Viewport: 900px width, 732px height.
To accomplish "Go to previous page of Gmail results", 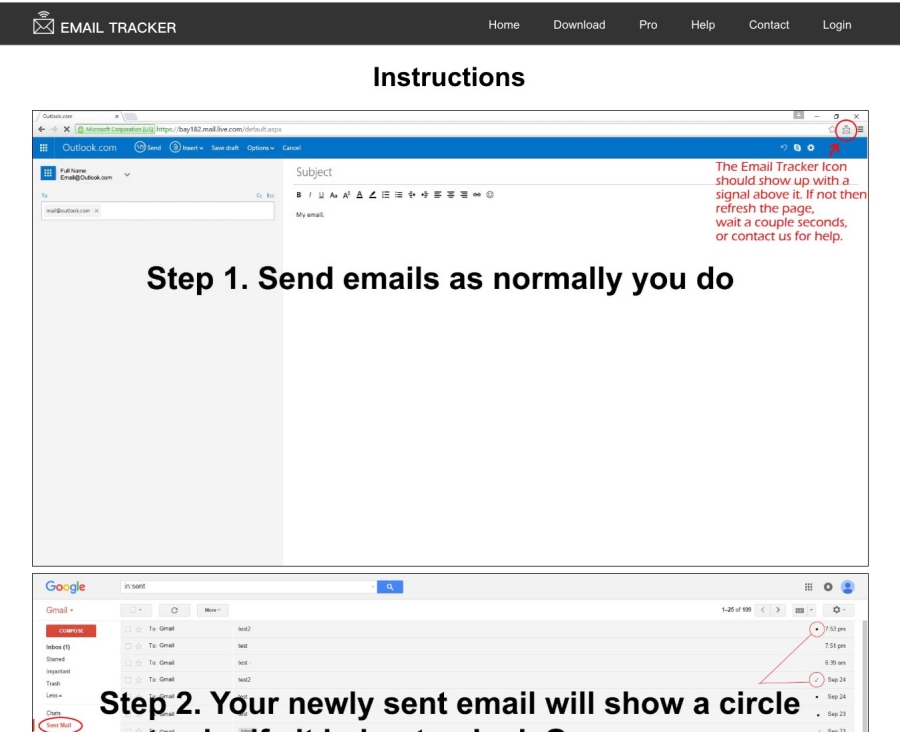I will click(763, 610).
